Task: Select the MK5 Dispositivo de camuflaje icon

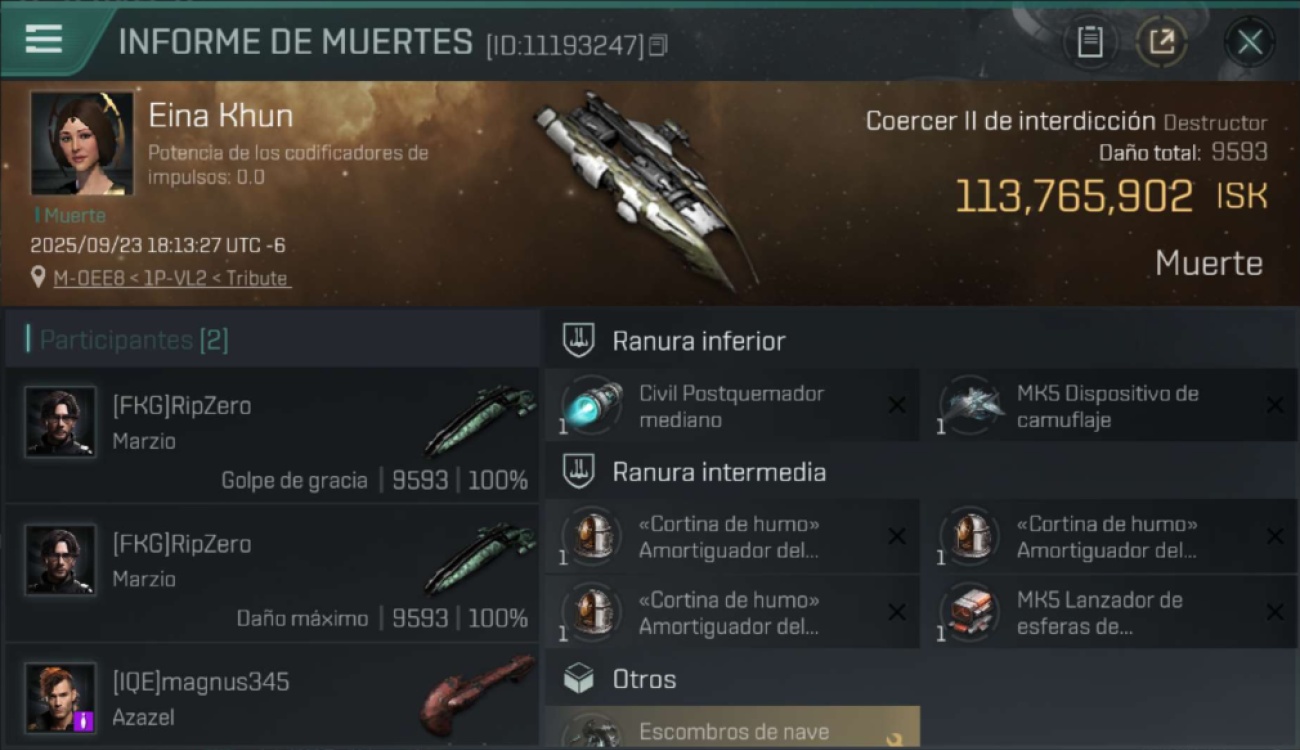Action: [971, 406]
